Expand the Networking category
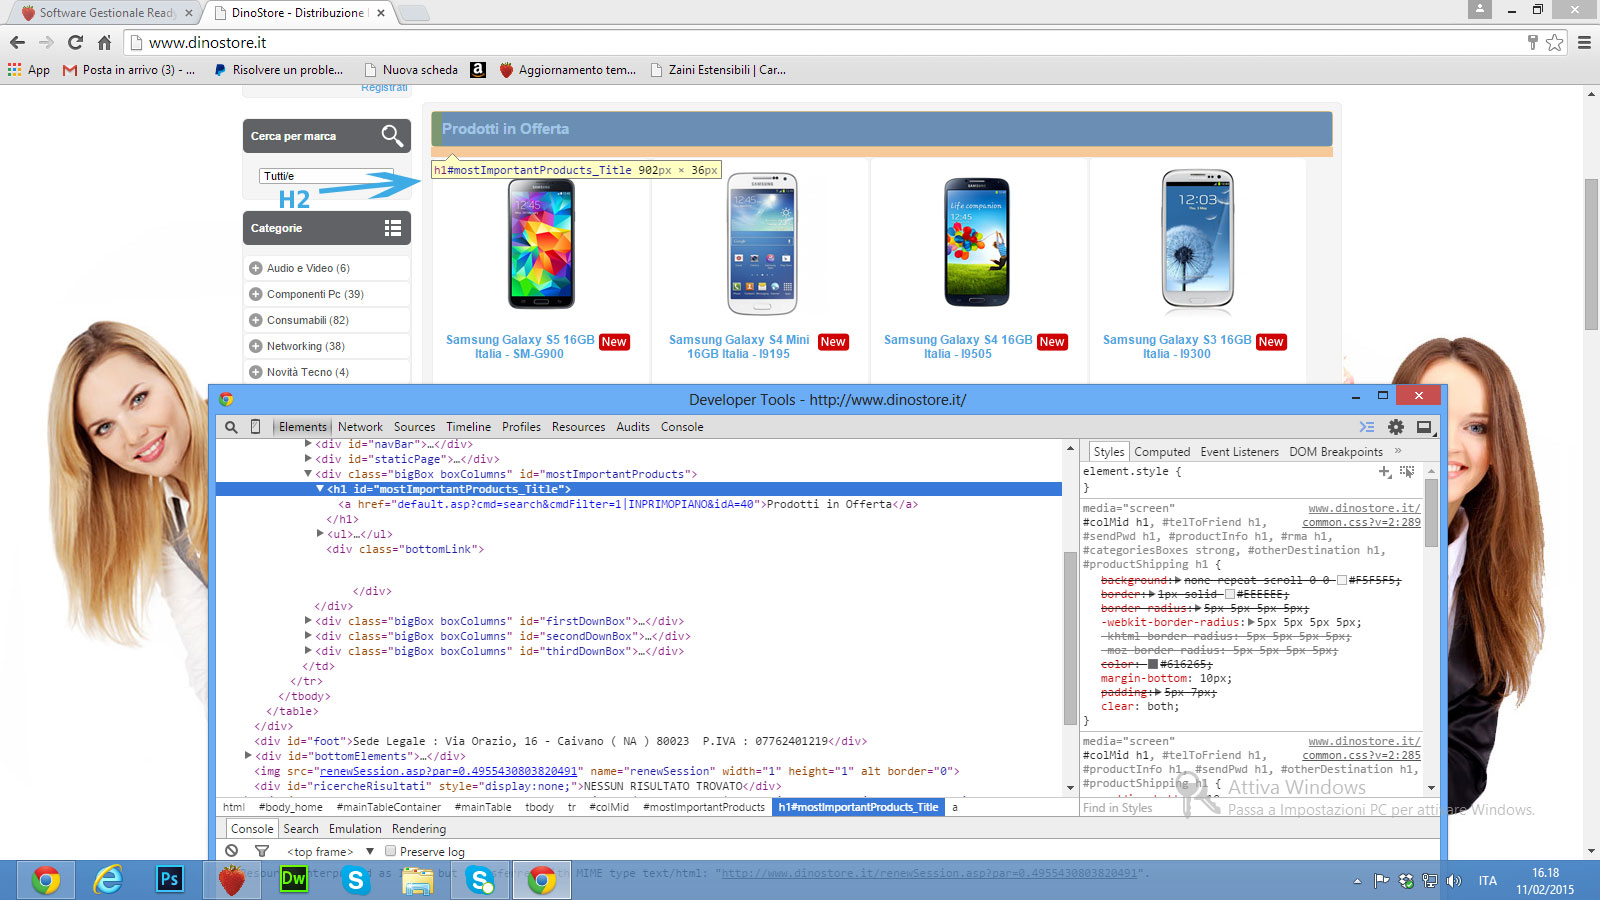 click(x=255, y=346)
